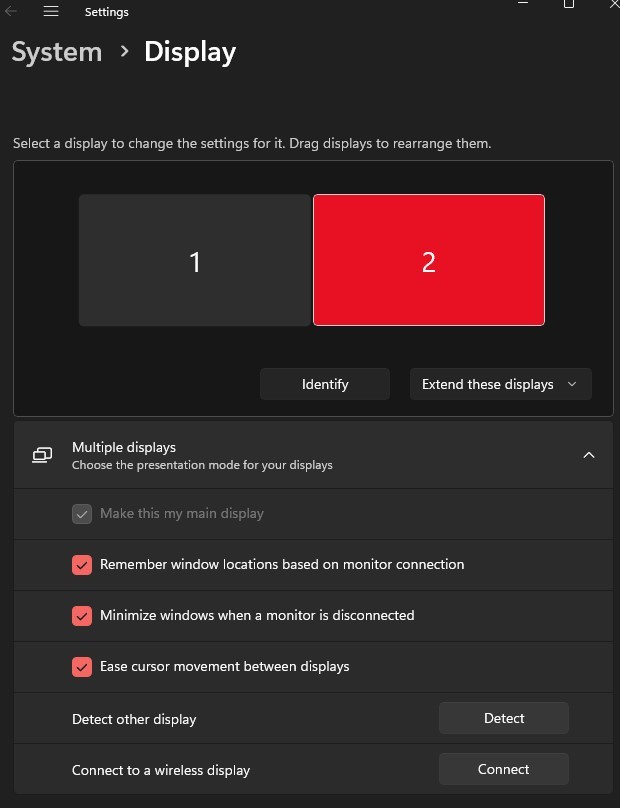Click the Identify button
This screenshot has height=808, width=620.
(x=325, y=384)
